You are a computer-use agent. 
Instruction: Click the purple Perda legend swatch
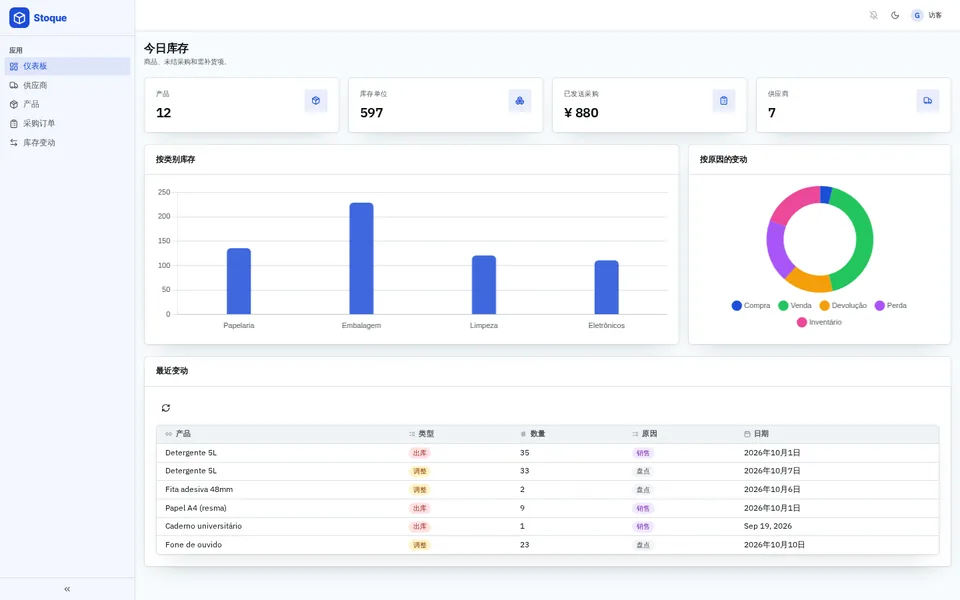pos(880,306)
